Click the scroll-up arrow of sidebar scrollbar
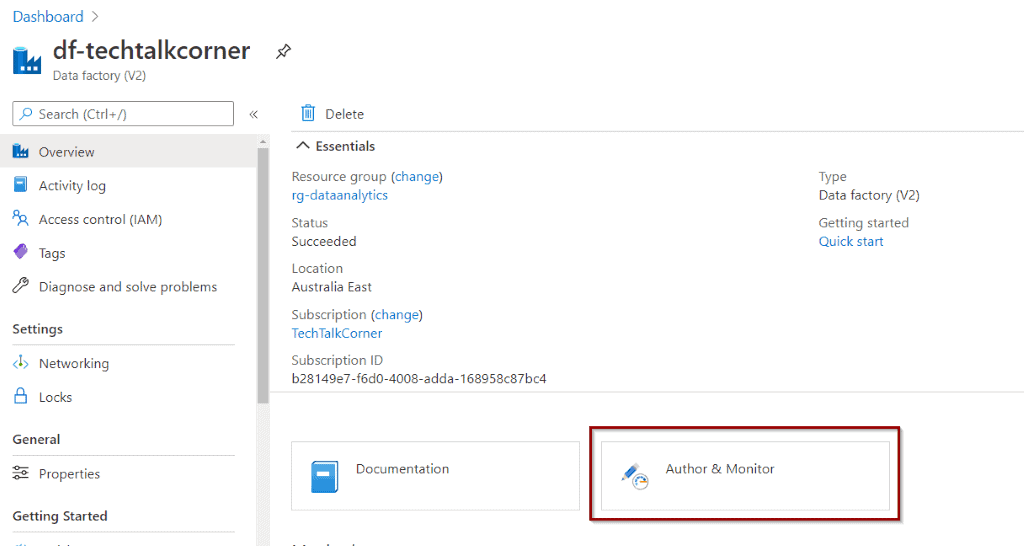This screenshot has height=546, width=1024. tap(263, 141)
